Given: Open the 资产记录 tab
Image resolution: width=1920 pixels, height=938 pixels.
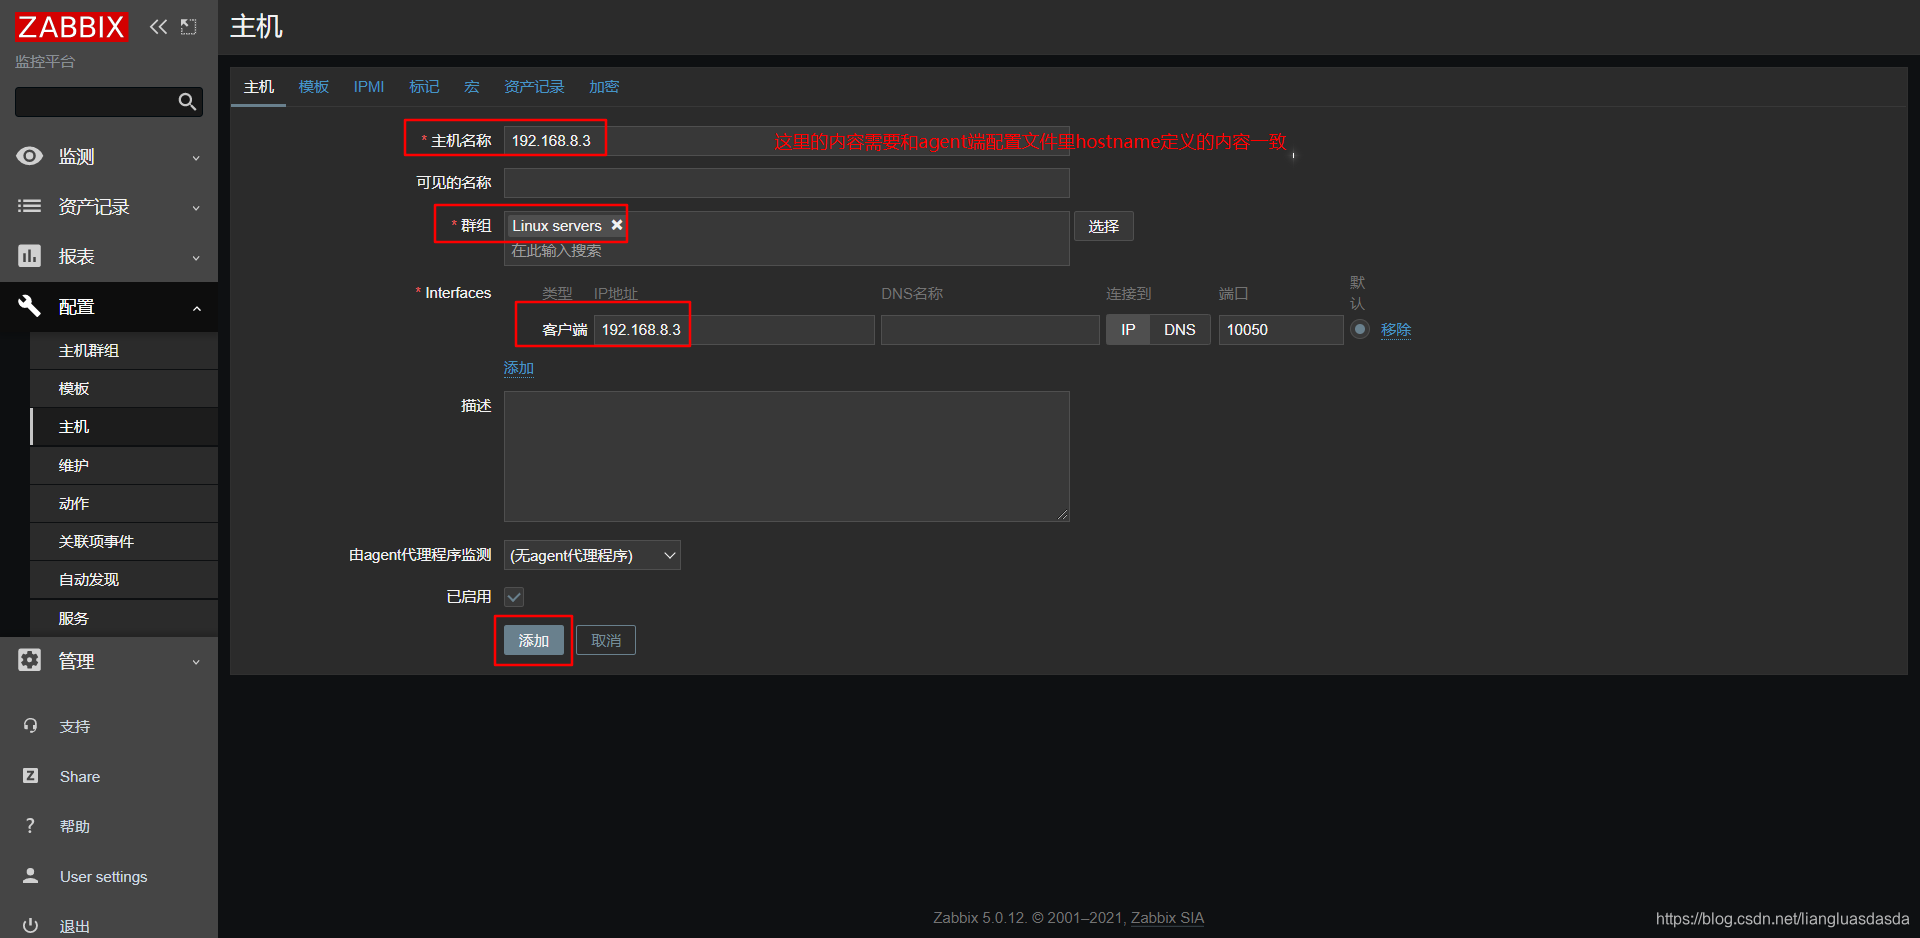Looking at the screenshot, I should tap(534, 87).
